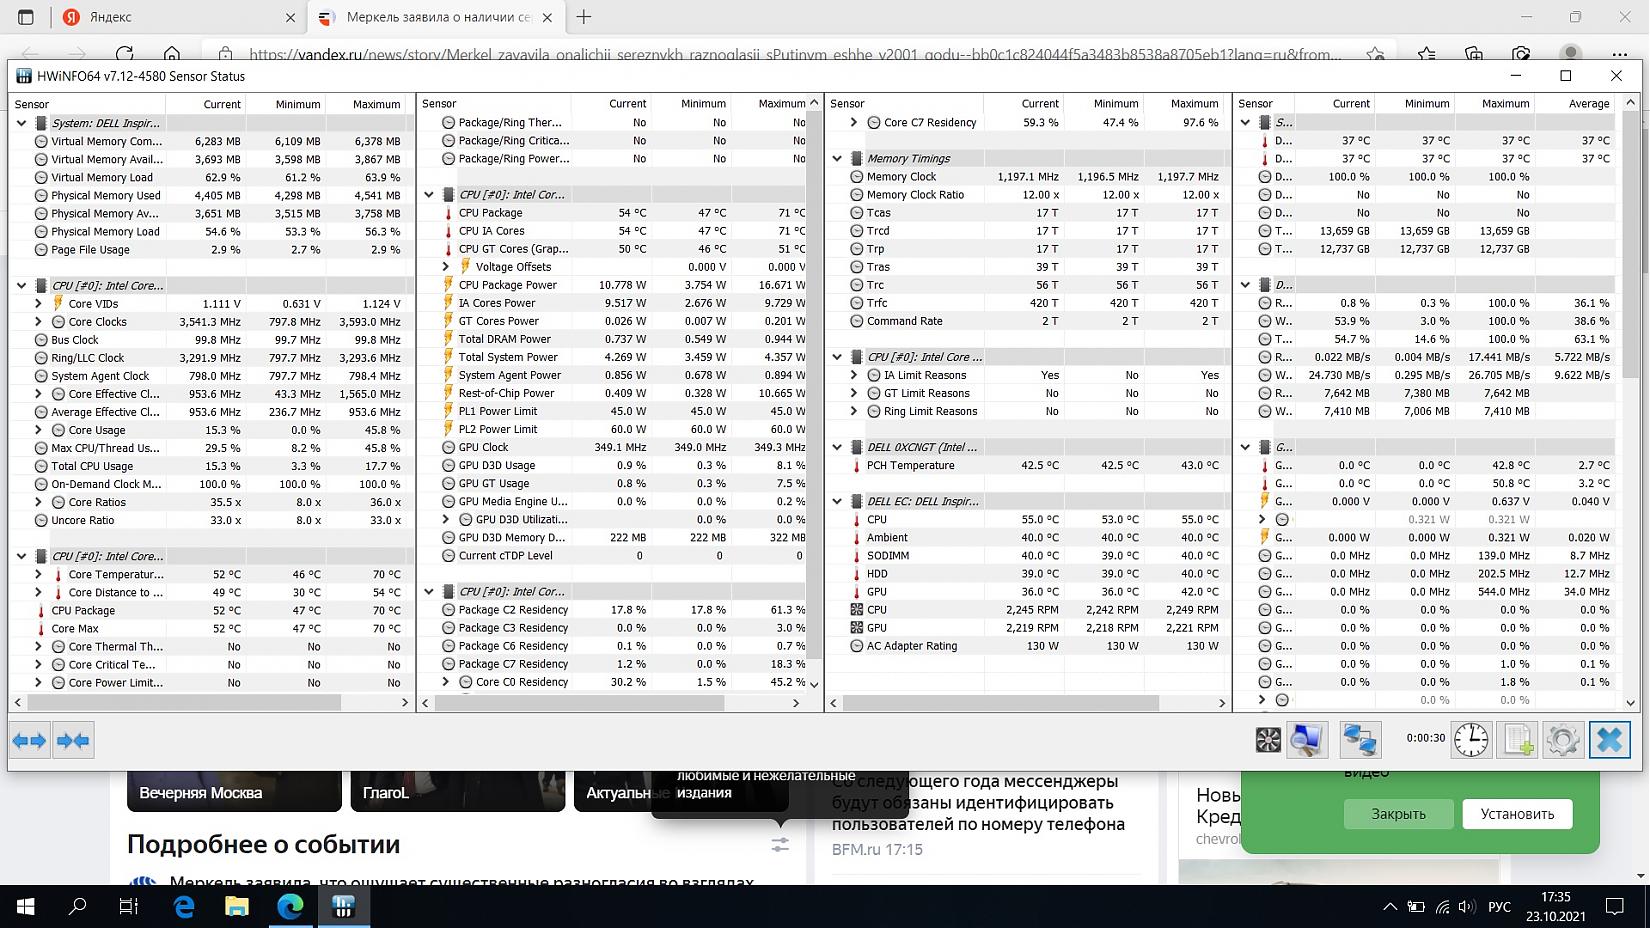
Task: Click the shrink-columns inward arrows icon in HWiNFO
Action: [x=73, y=741]
